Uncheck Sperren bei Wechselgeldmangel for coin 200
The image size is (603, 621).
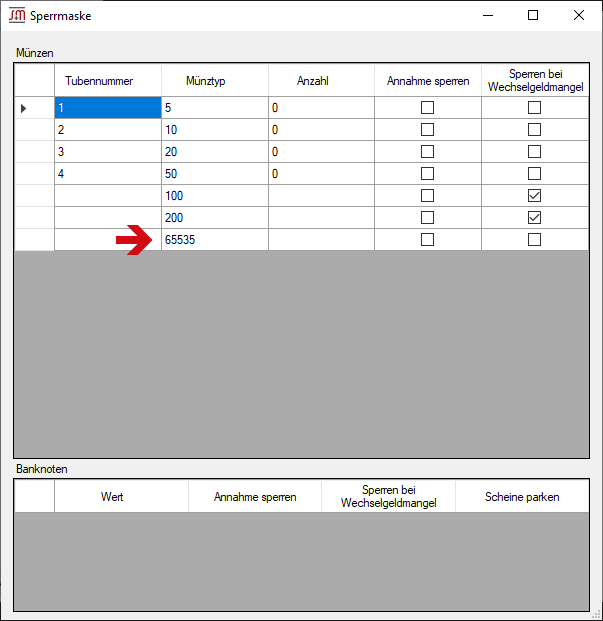click(534, 218)
